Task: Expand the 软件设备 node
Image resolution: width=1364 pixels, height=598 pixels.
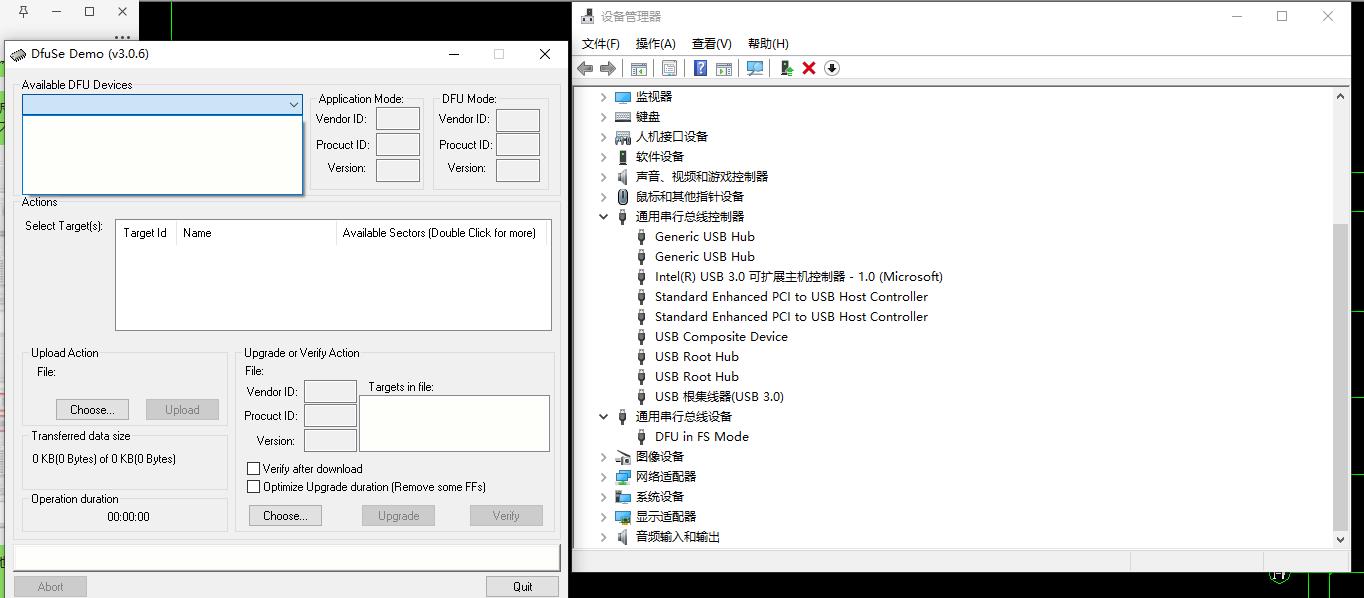Action: (603, 156)
